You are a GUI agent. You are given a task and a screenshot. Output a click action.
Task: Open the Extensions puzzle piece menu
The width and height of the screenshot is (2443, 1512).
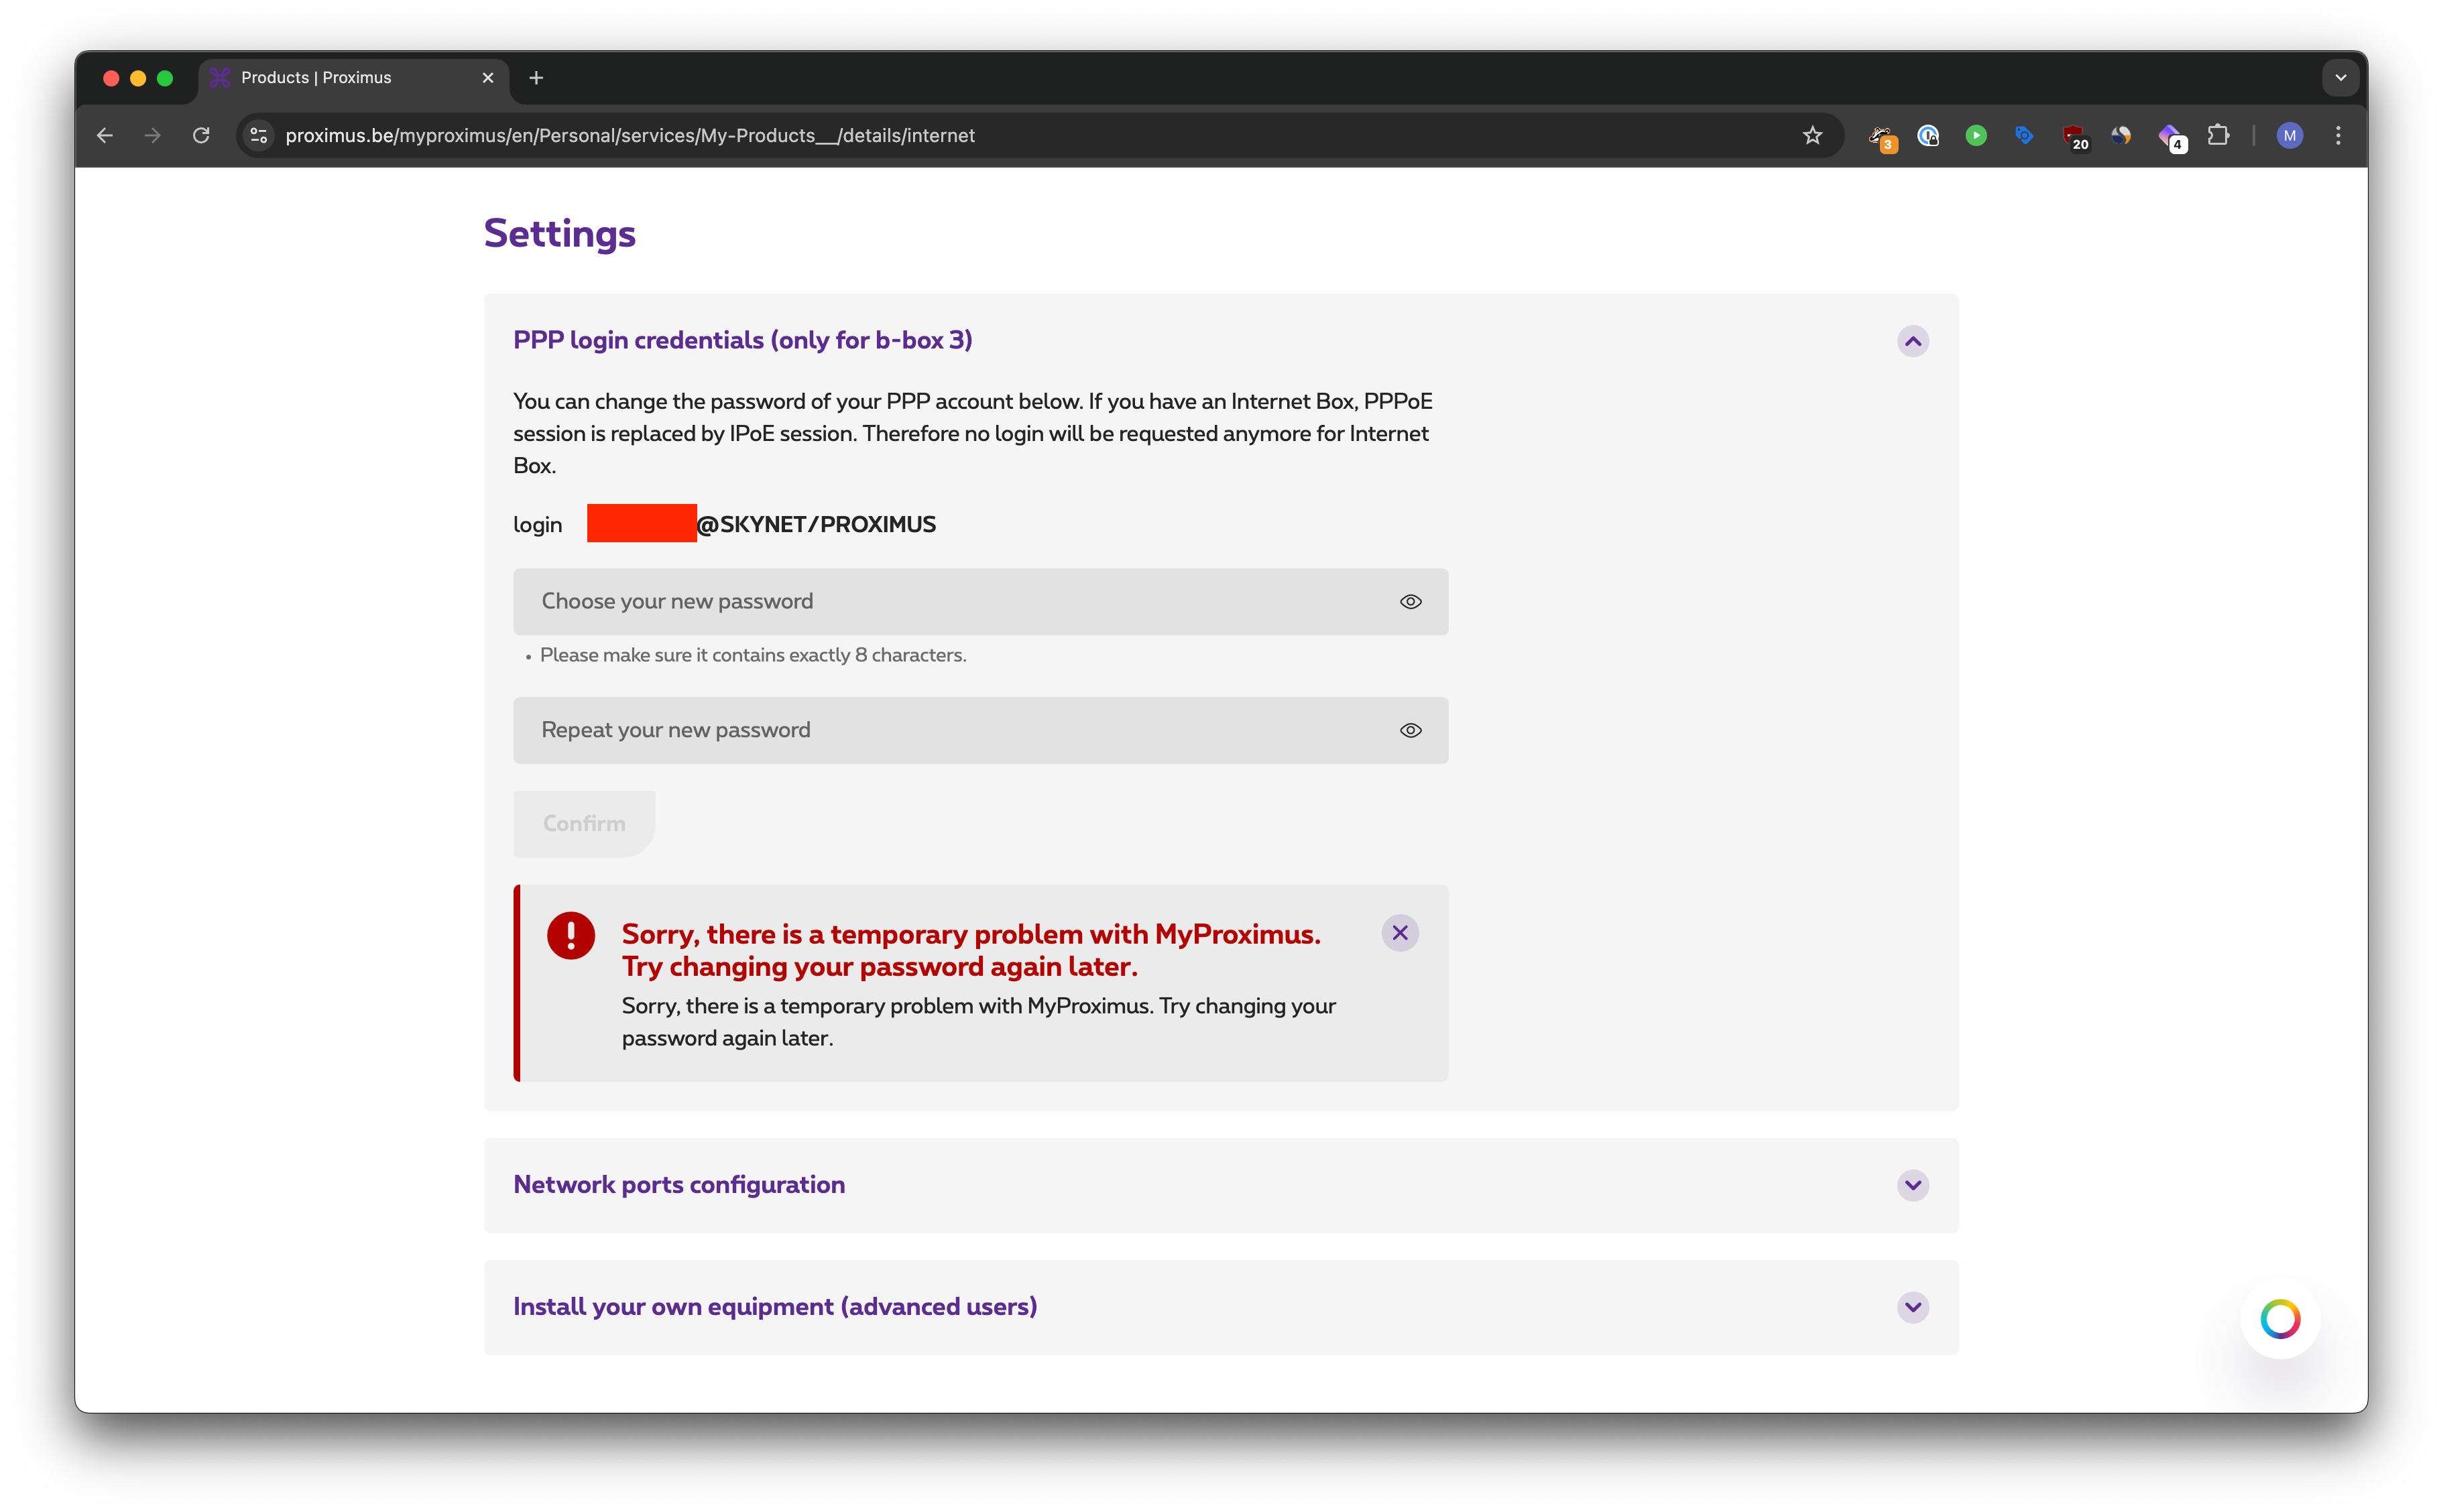[x=2218, y=135]
